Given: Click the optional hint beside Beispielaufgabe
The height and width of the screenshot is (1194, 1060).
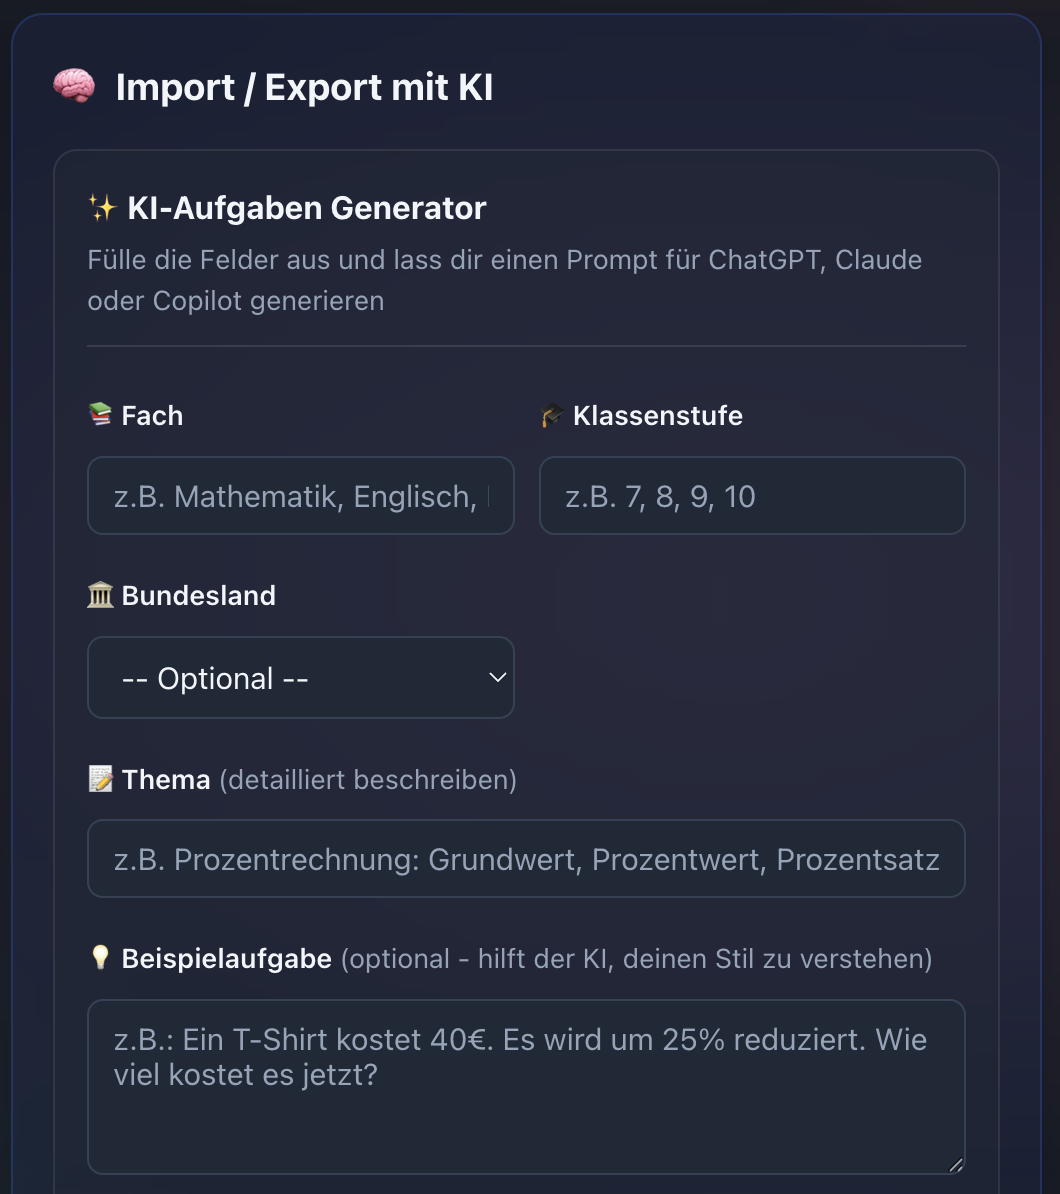Looking at the screenshot, I should pyautogui.click(x=636, y=958).
